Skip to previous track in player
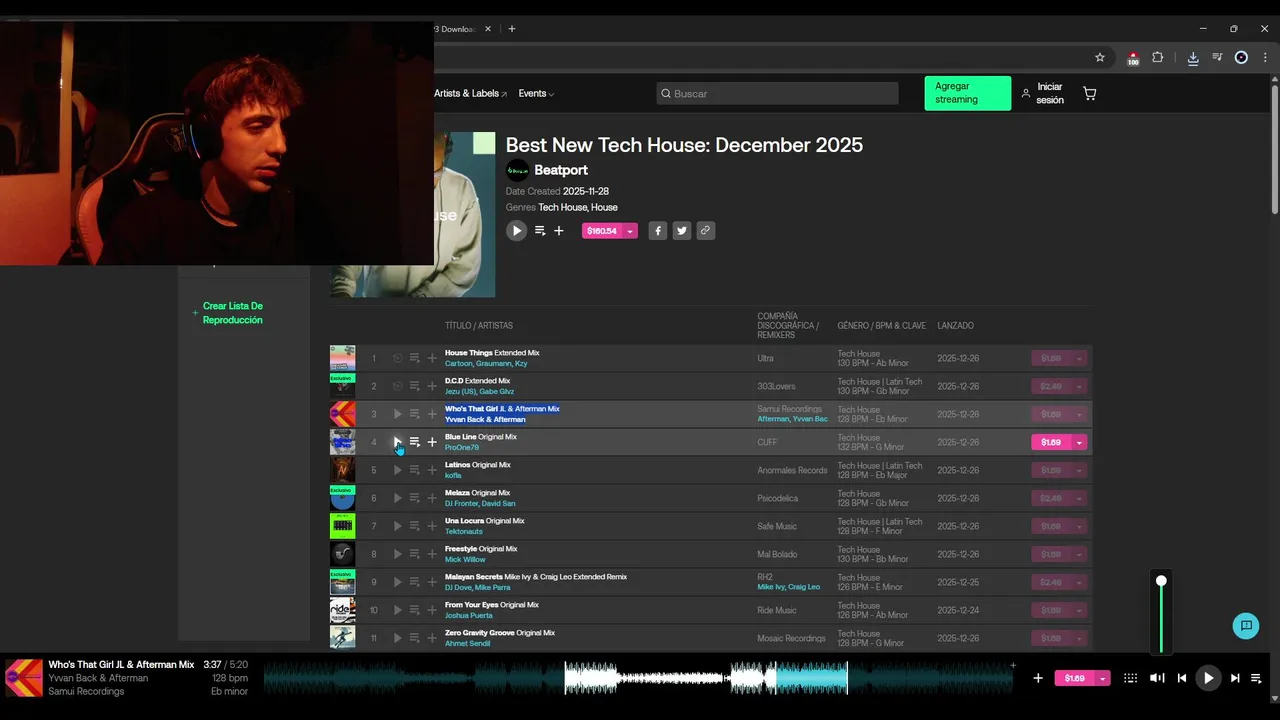This screenshot has height=720, width=1280. pos(1182,678)
